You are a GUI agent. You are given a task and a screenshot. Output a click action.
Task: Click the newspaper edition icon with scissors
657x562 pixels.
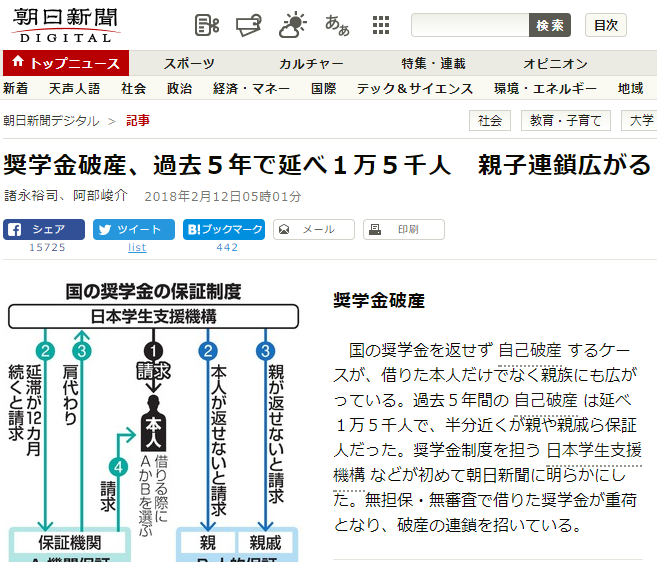coord(207,25)
